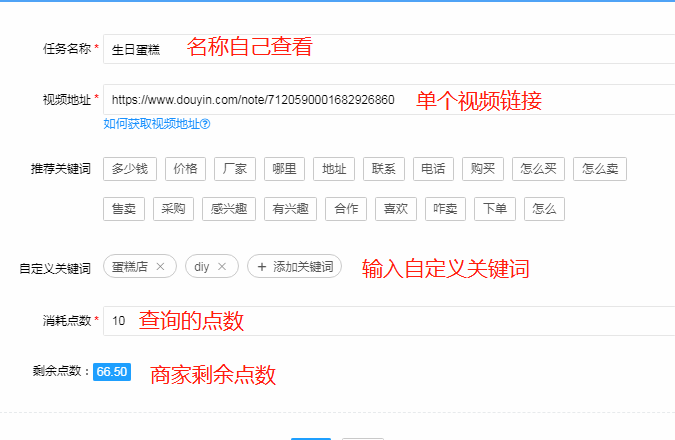
Task: Choose the 下单 keyword tag
Action: pyautogui.click(x=495, y=209)
